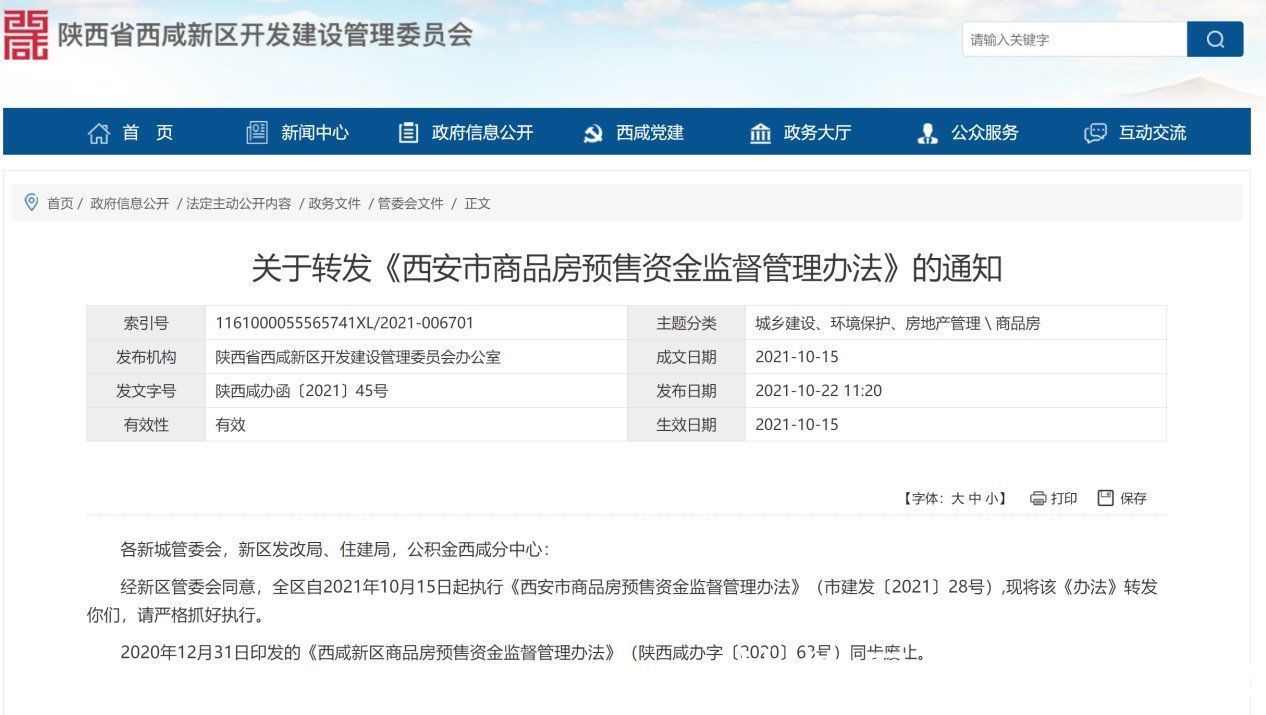Click the printer icon beside 打印
This screenshot has height=715, width=1266.
(1038, 498)
